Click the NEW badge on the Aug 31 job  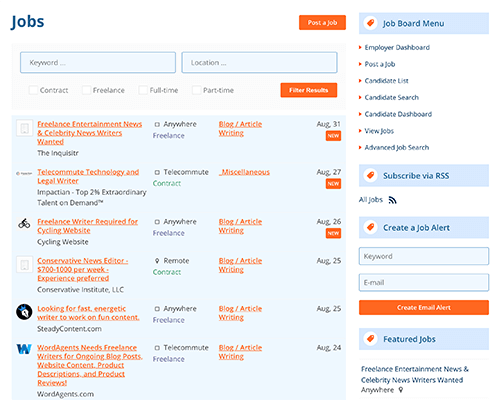(333, 136)
